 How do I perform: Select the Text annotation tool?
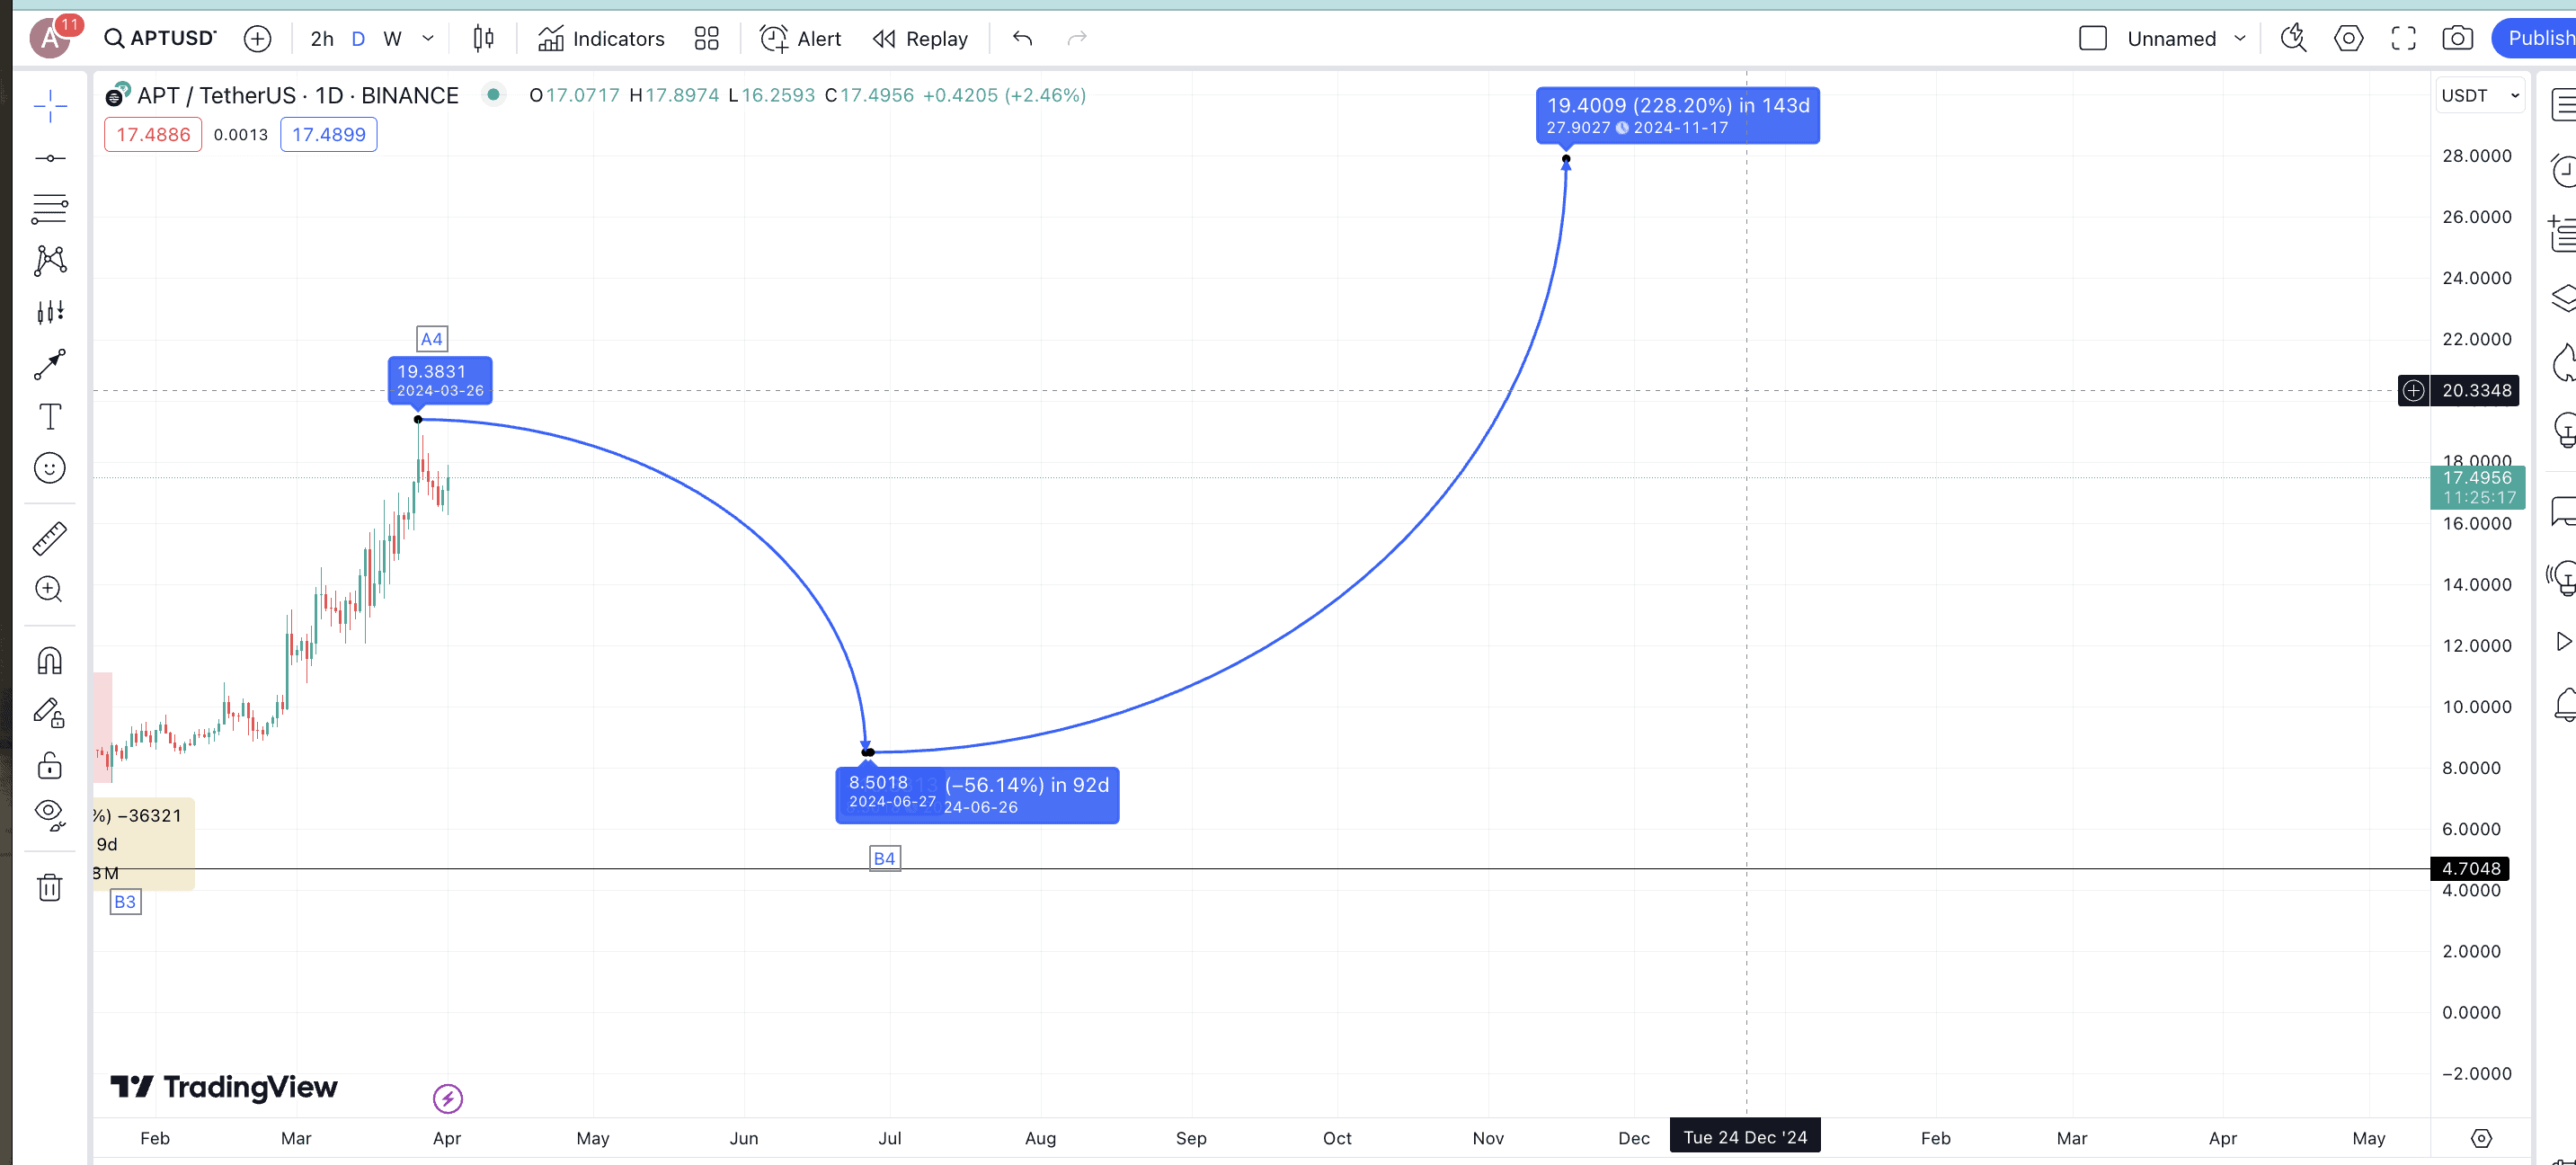click(x=49, y=416)
